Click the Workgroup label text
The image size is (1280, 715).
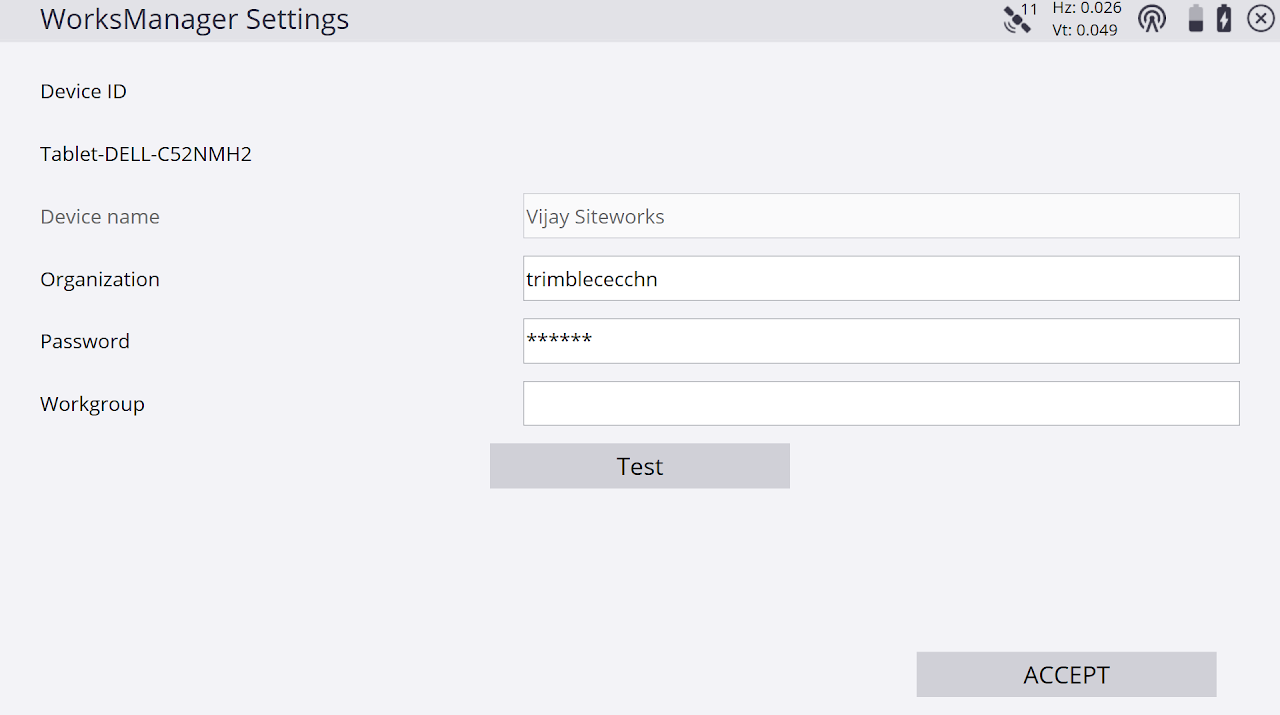[x=92, y=404]
